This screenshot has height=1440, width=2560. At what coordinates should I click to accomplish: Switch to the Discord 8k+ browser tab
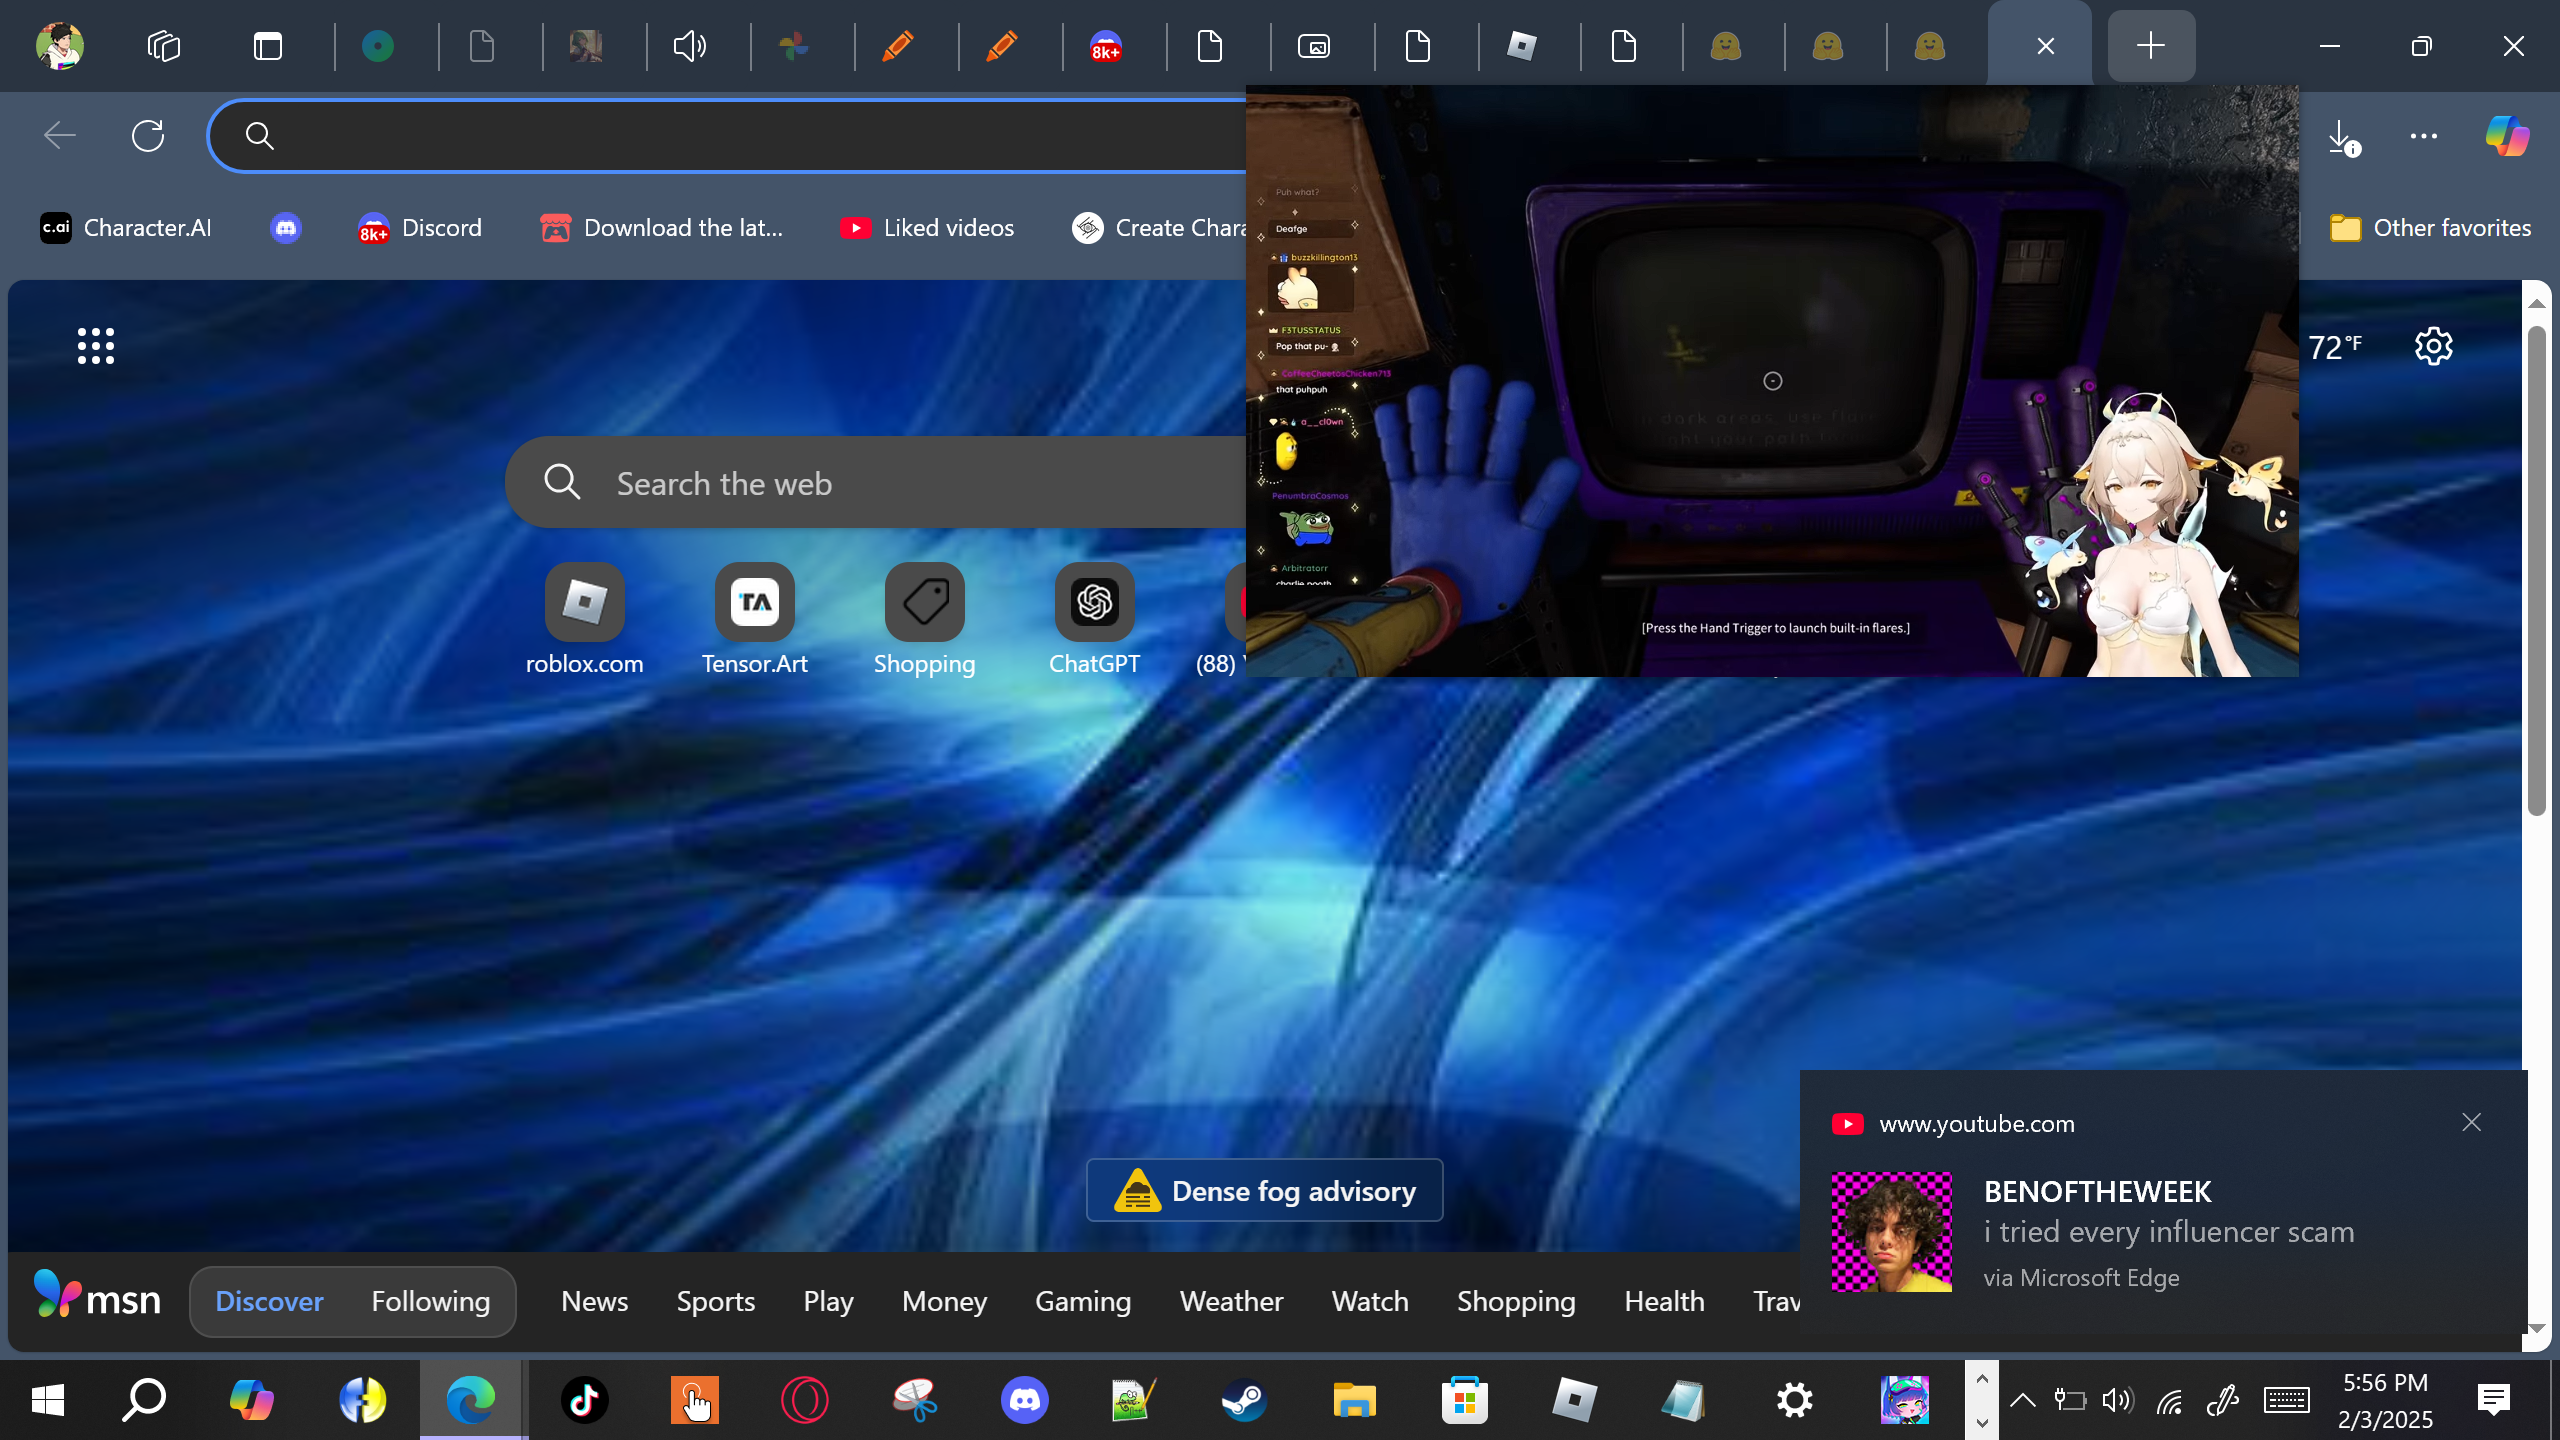[1106, 46]
